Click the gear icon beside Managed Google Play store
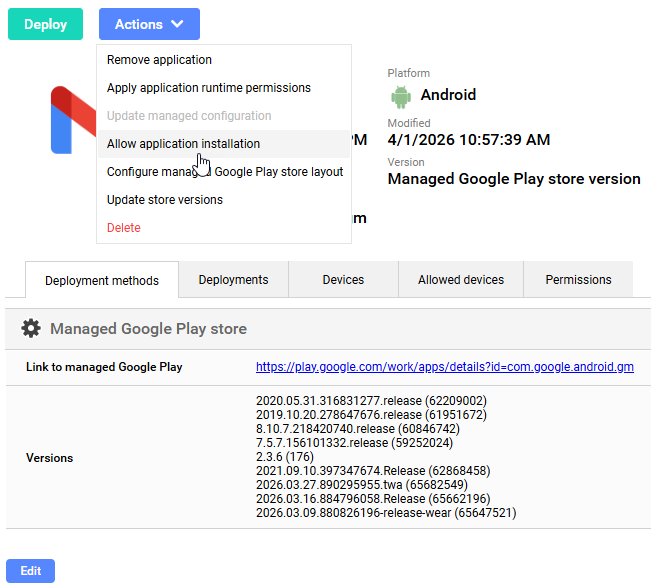The image size is (651, 587). pos(31,328)
